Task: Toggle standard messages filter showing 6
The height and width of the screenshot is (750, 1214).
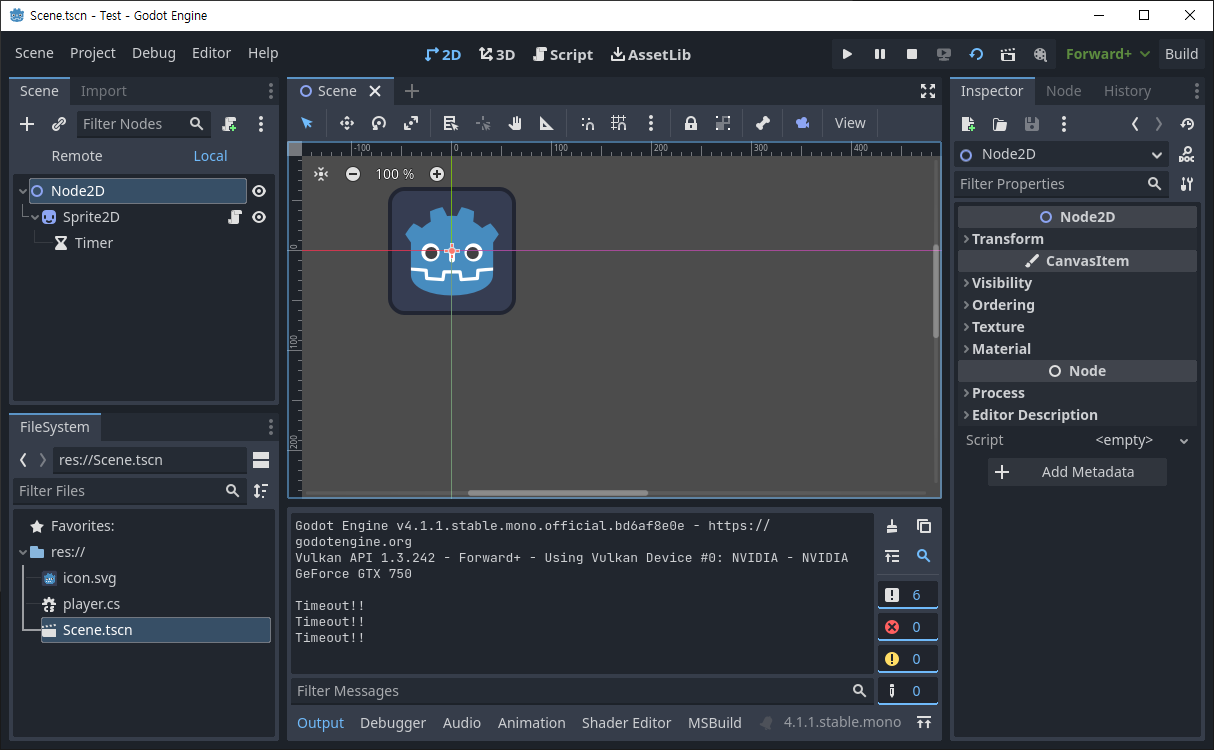Action: (x=908, y=595)
